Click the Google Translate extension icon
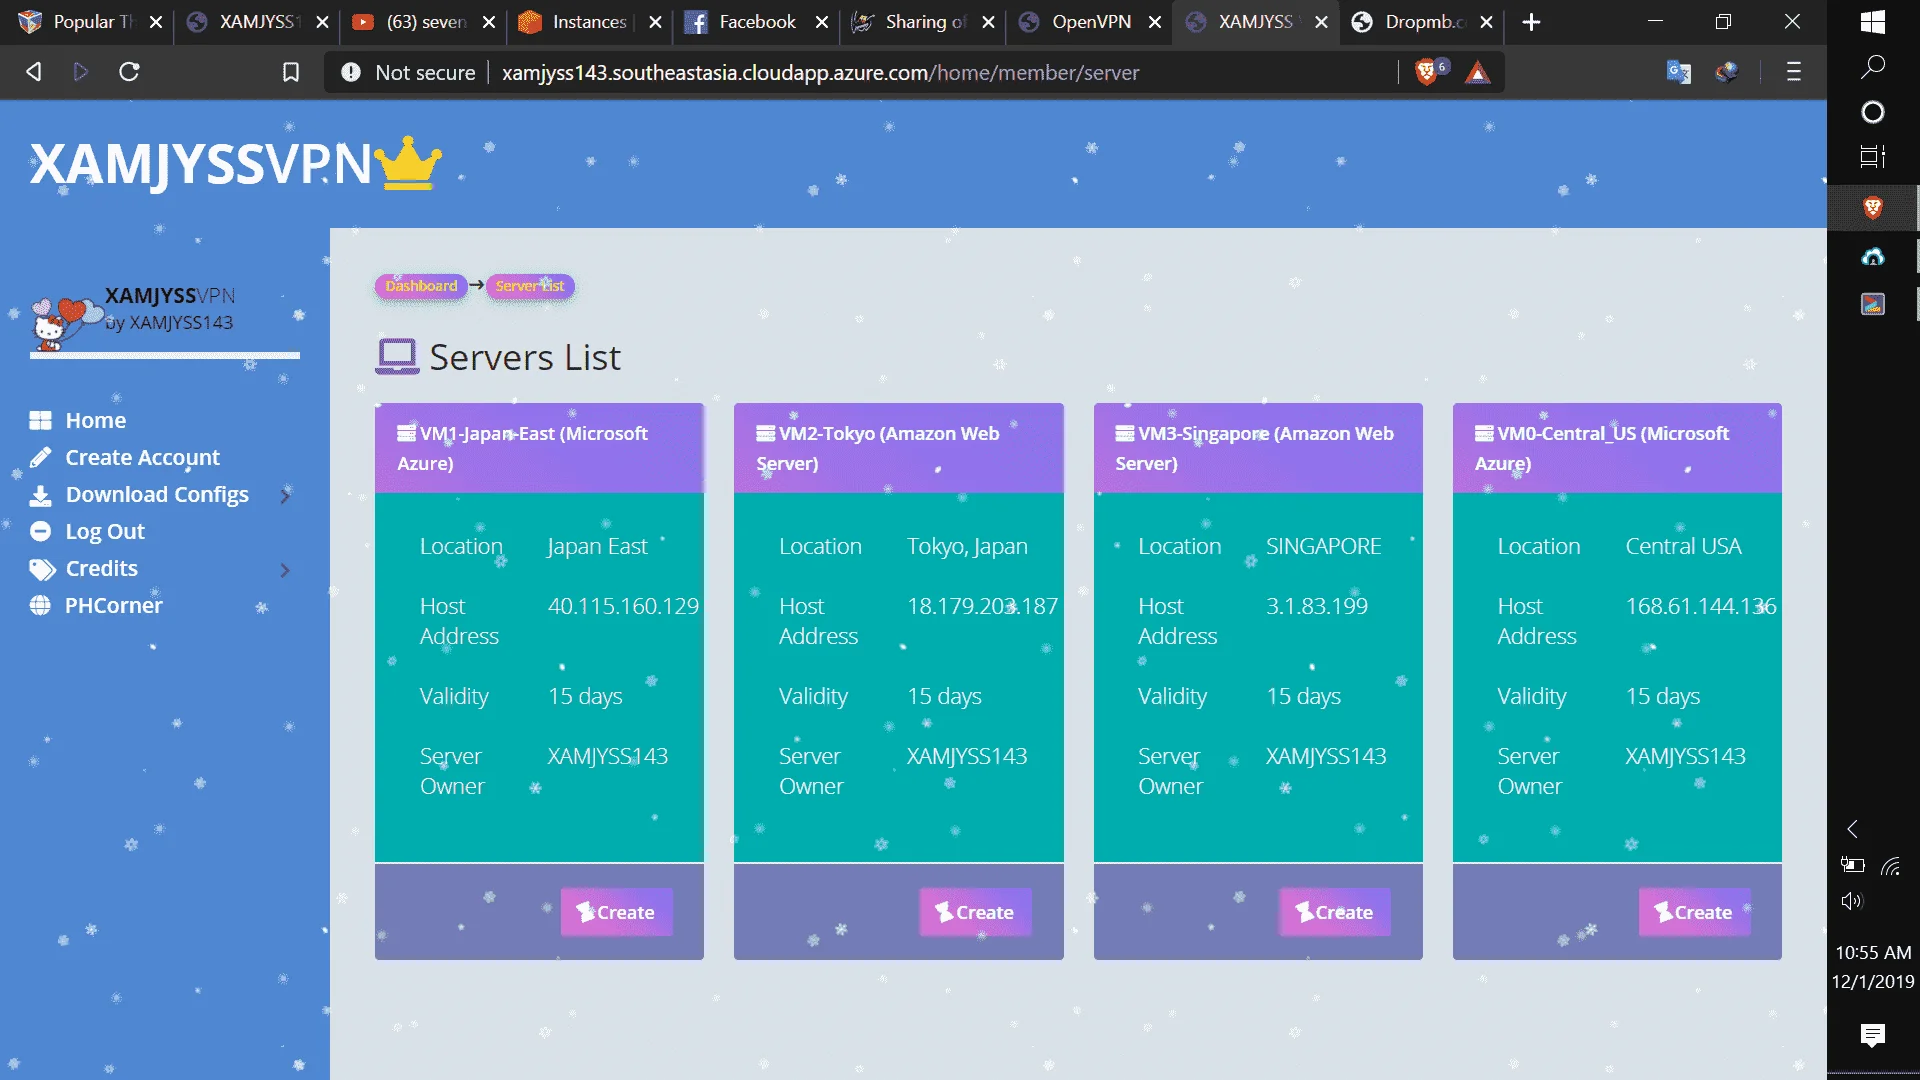1920x1080 pixels. pyautogui.click(x=1678, y=72)
